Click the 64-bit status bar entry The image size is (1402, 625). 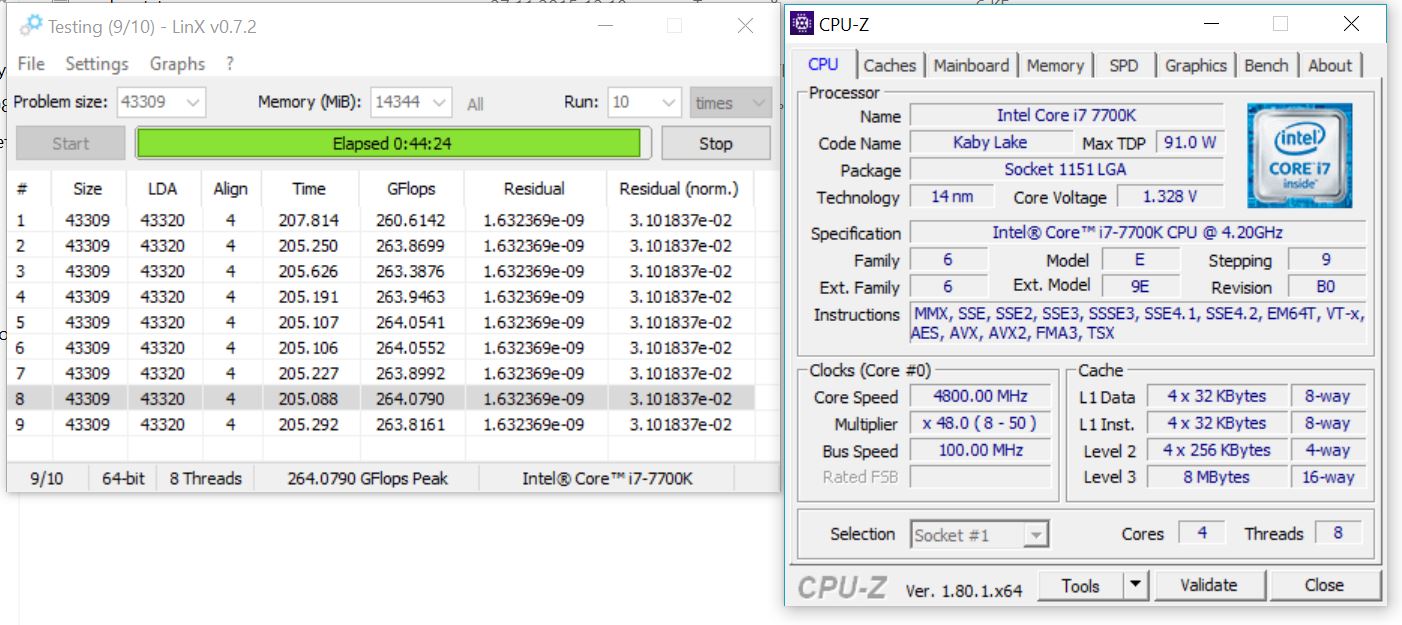point(123,478)
